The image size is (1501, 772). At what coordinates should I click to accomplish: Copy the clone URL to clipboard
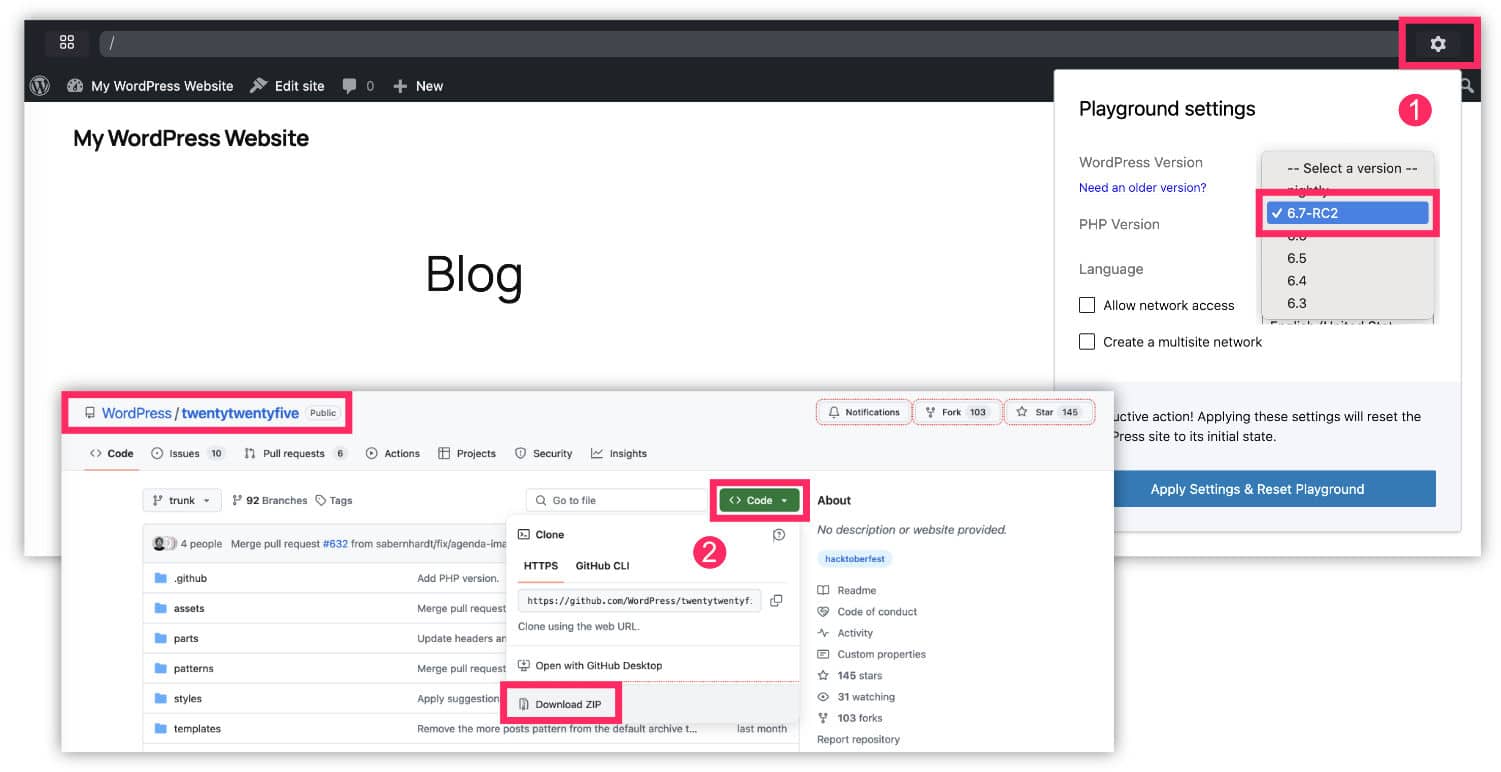776,601
